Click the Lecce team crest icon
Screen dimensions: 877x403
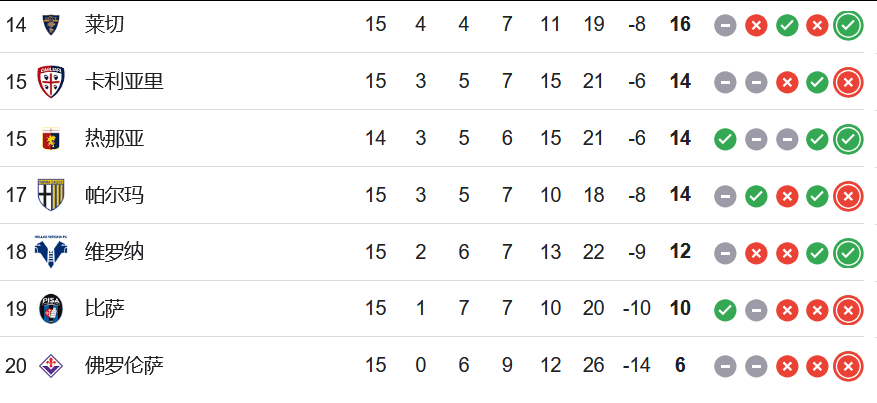(x=51, y=25)
